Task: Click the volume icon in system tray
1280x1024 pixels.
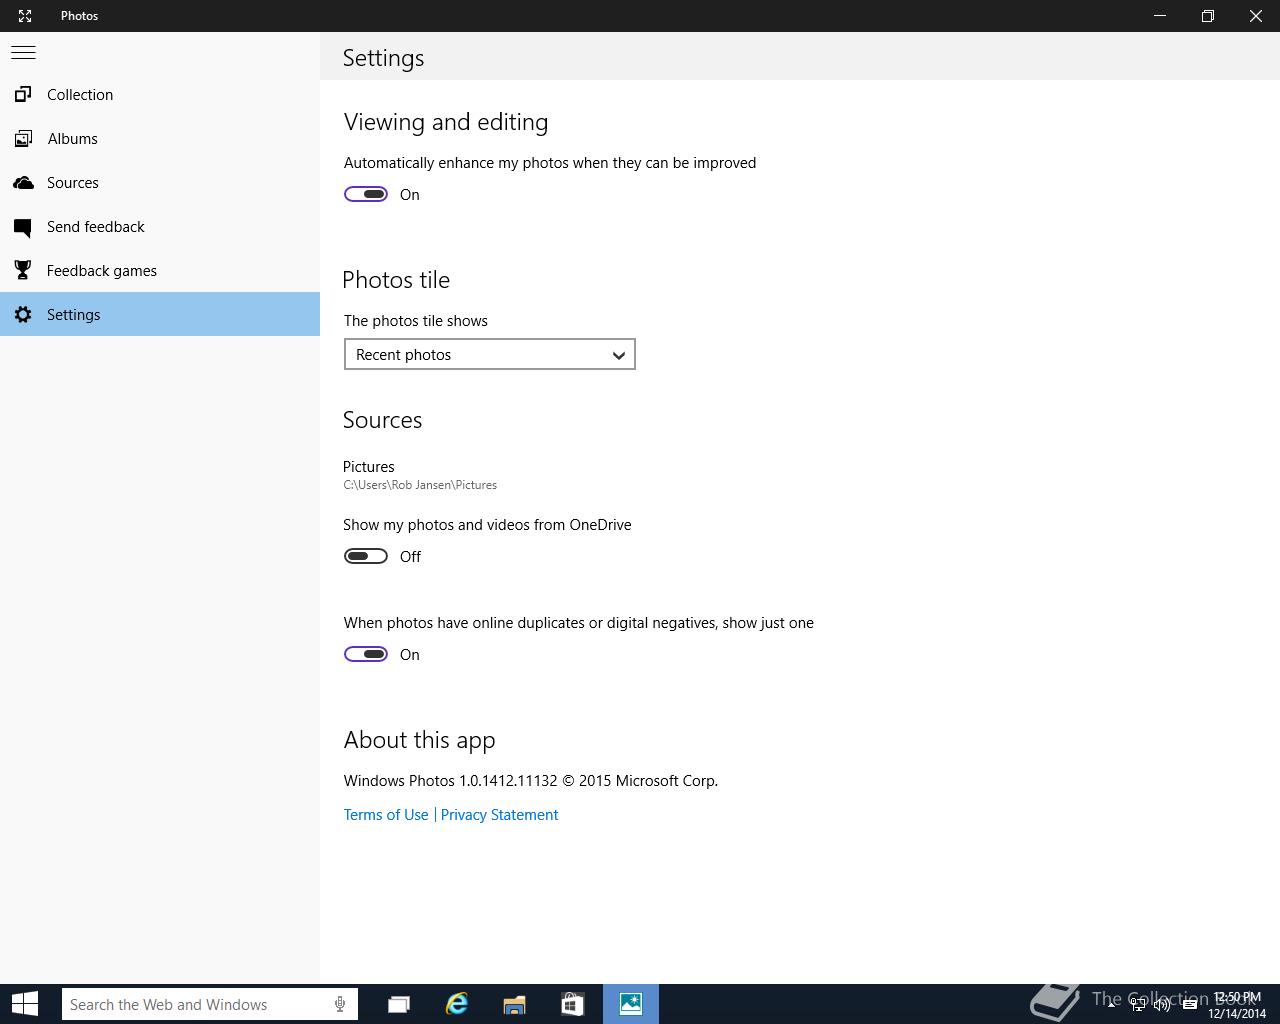Action: (x=1162, y=1005)
